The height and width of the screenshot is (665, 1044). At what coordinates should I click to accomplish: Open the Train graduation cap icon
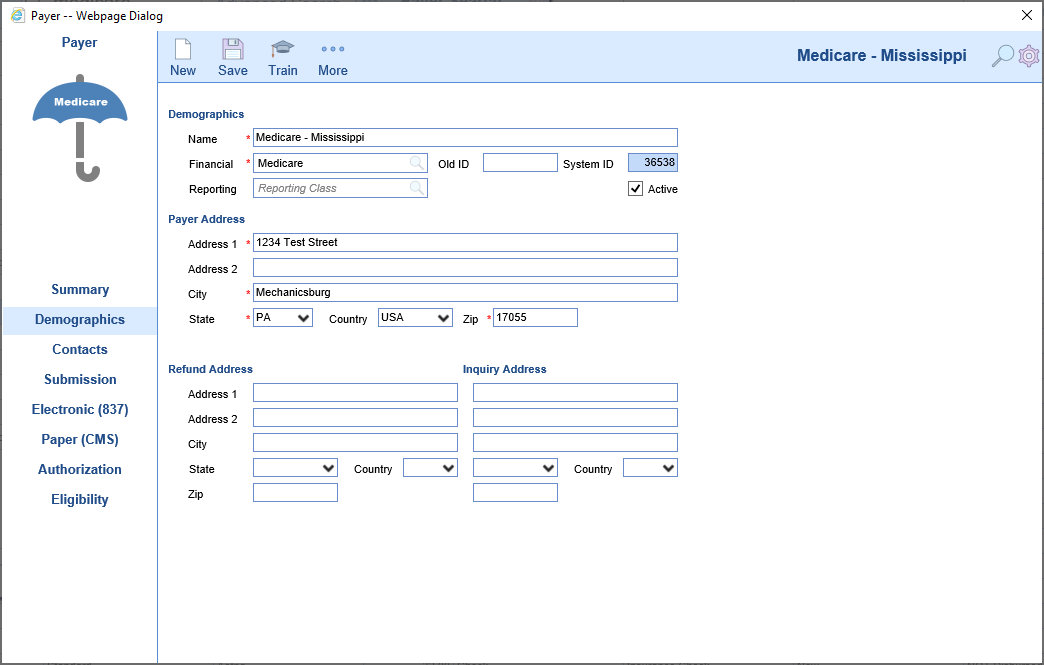[282, 49]
